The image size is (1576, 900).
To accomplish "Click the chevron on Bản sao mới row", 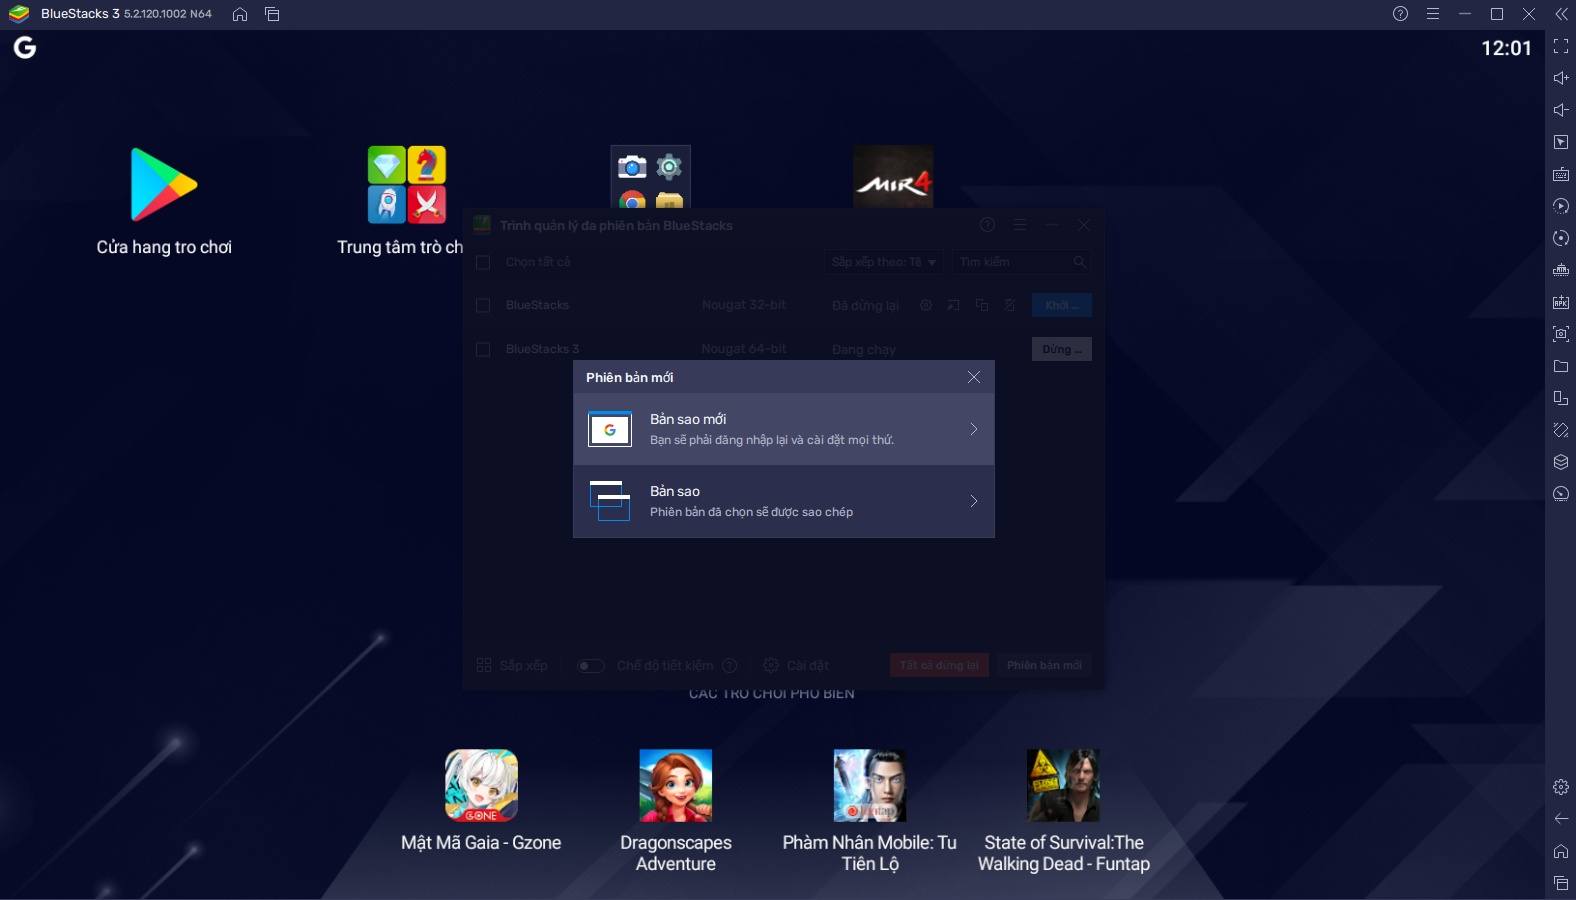I will [973, 429].
